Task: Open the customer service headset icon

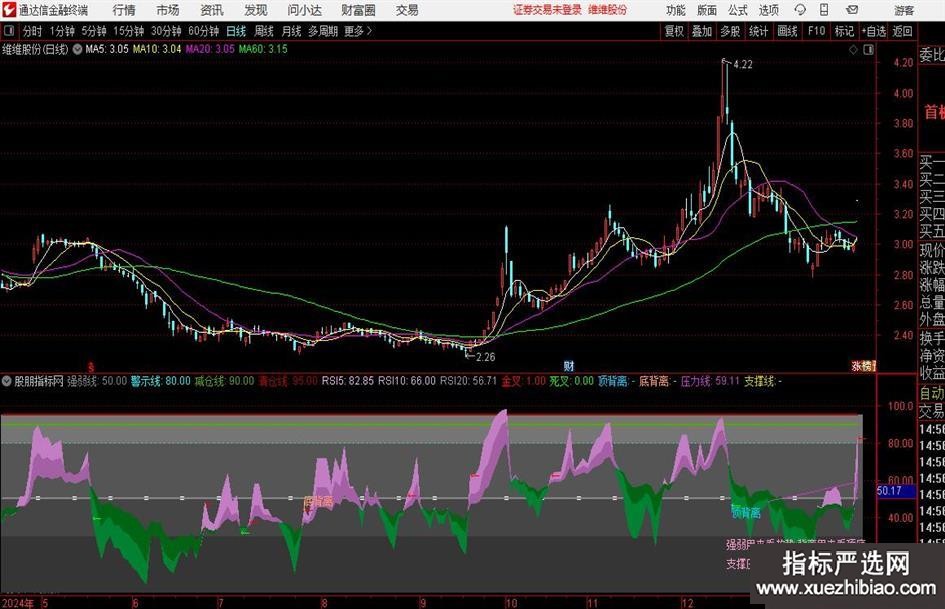Action: coord(800,10)
